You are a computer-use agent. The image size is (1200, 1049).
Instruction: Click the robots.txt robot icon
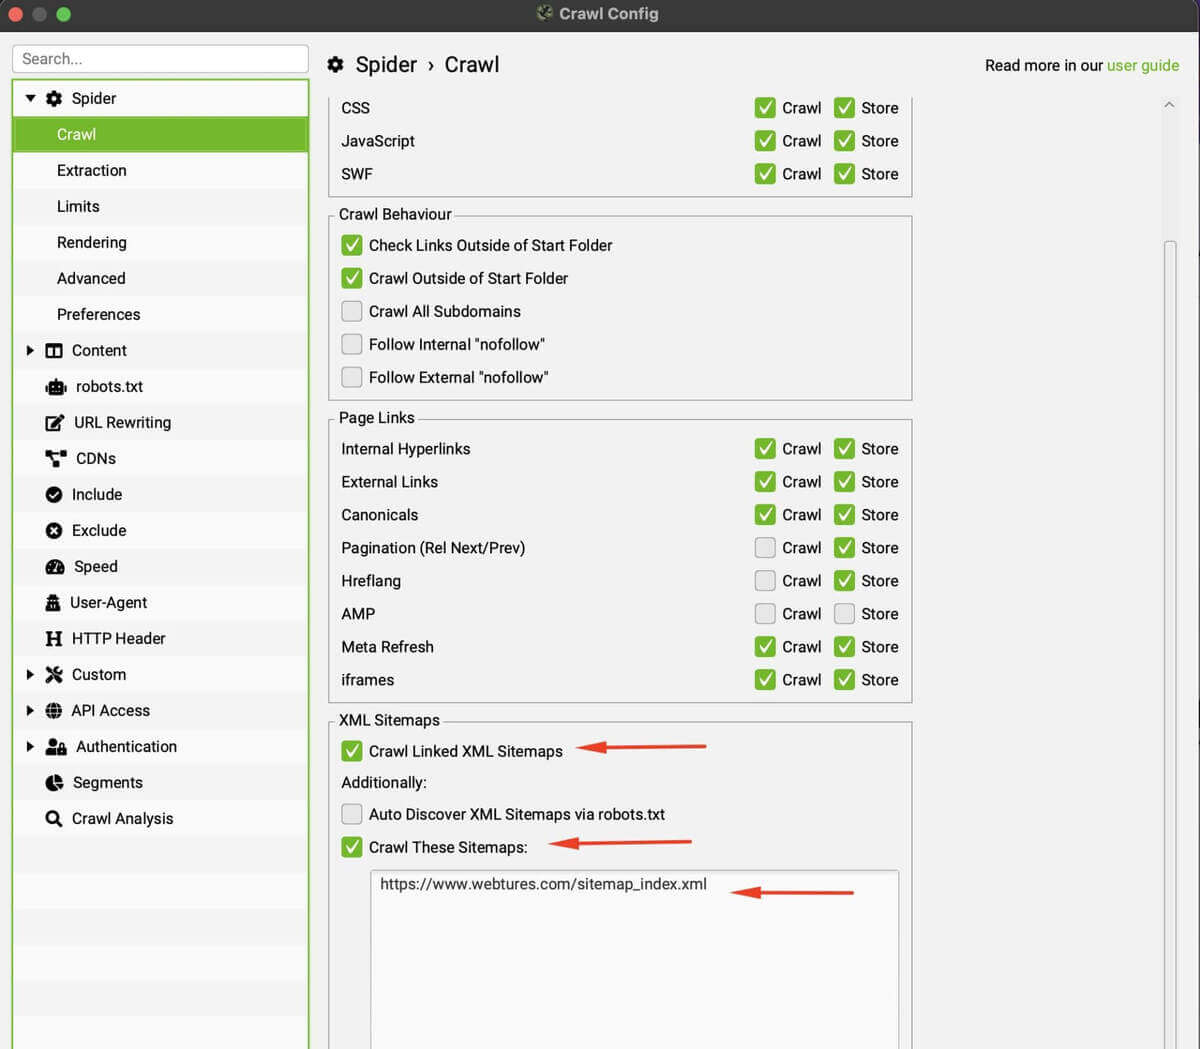click(56, 387)
